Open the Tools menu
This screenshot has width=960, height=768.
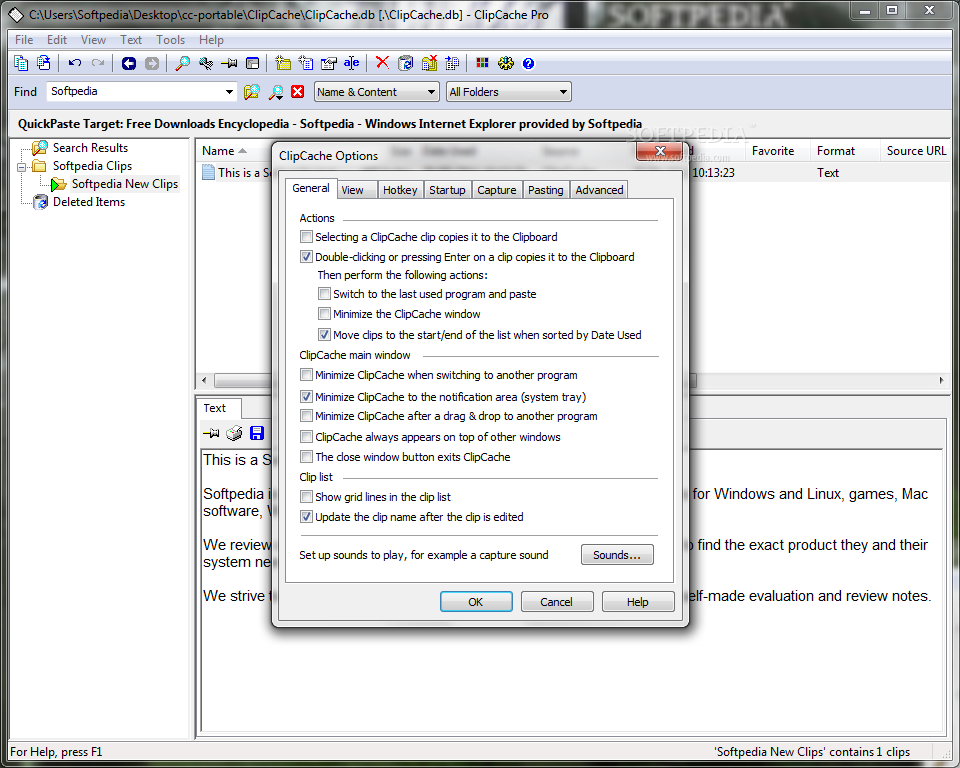point(170,40)
